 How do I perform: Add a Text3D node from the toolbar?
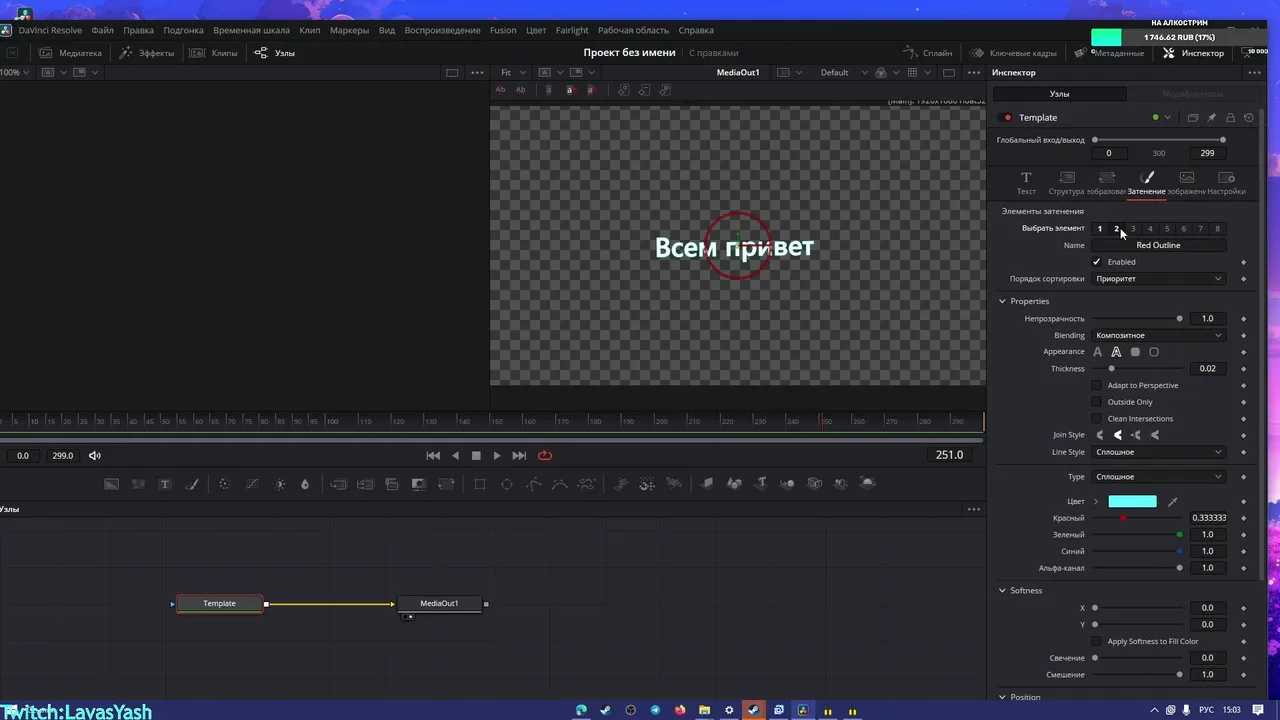click(761, 483)
